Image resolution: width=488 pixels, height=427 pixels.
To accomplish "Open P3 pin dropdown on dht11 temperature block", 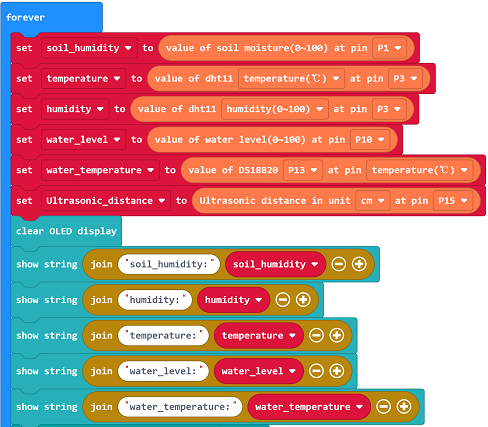I will point(405,79).
